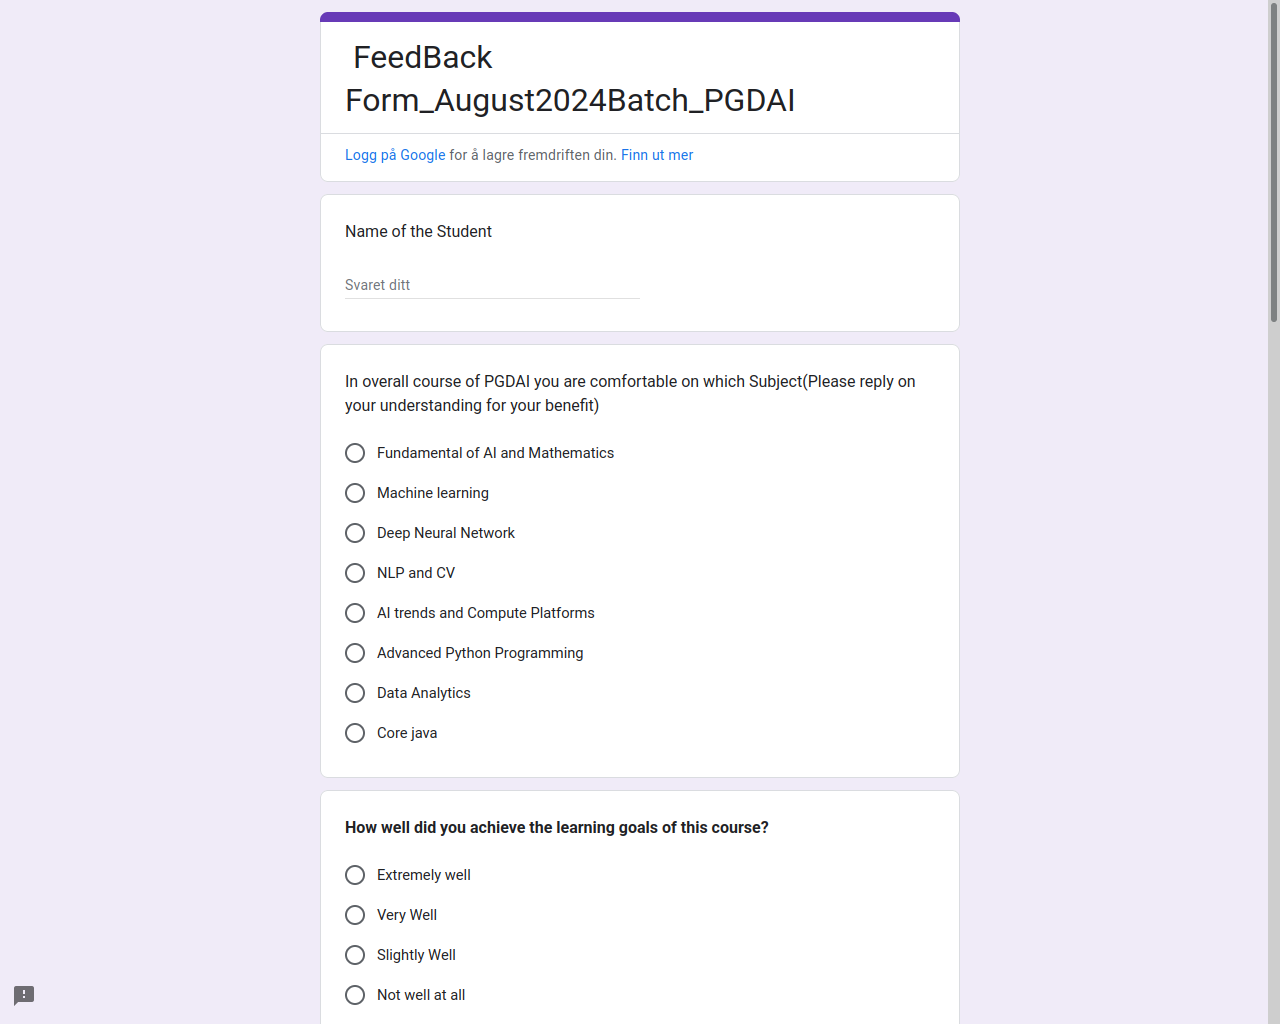1280x1024 pixels.
Task: Click the vertical page scrollbar thumb
Action: (1274, 165)
